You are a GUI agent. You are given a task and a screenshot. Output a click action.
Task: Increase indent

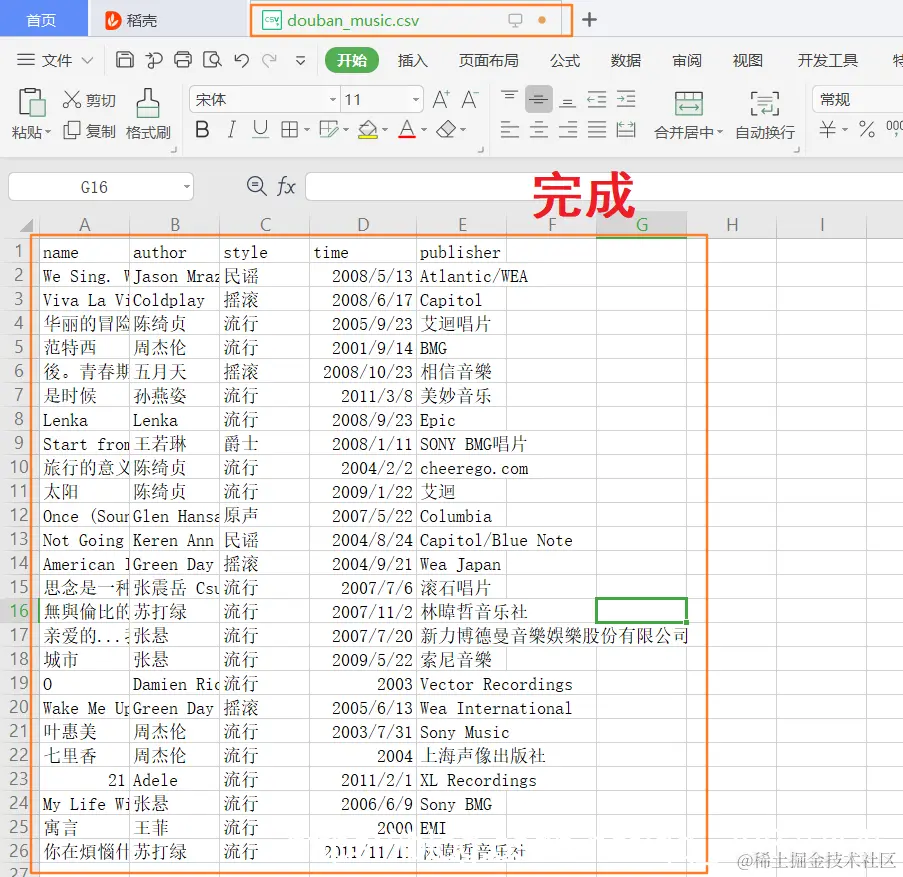(626, 100)
